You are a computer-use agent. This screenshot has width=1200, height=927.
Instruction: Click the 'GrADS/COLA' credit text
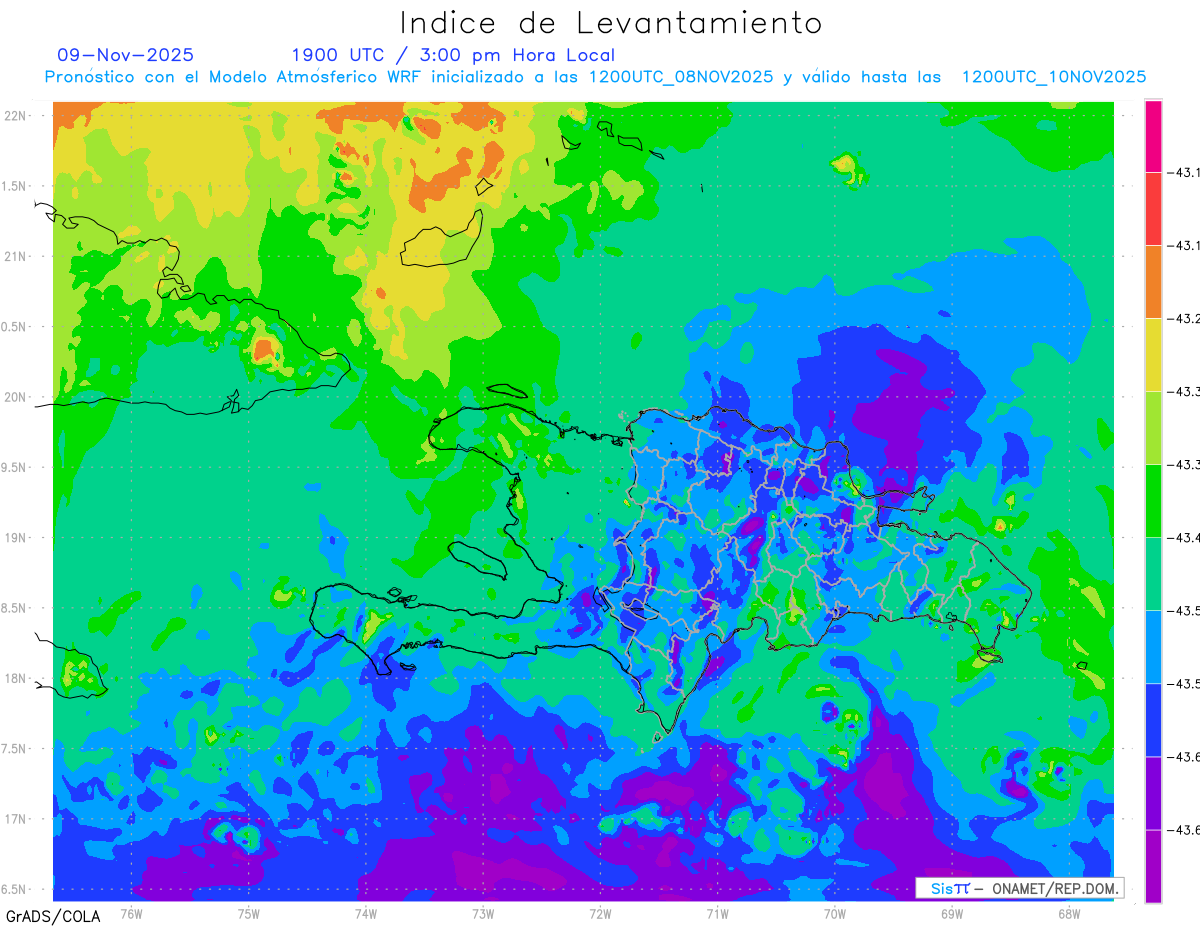pyautogui.click(x=53, y=916)
